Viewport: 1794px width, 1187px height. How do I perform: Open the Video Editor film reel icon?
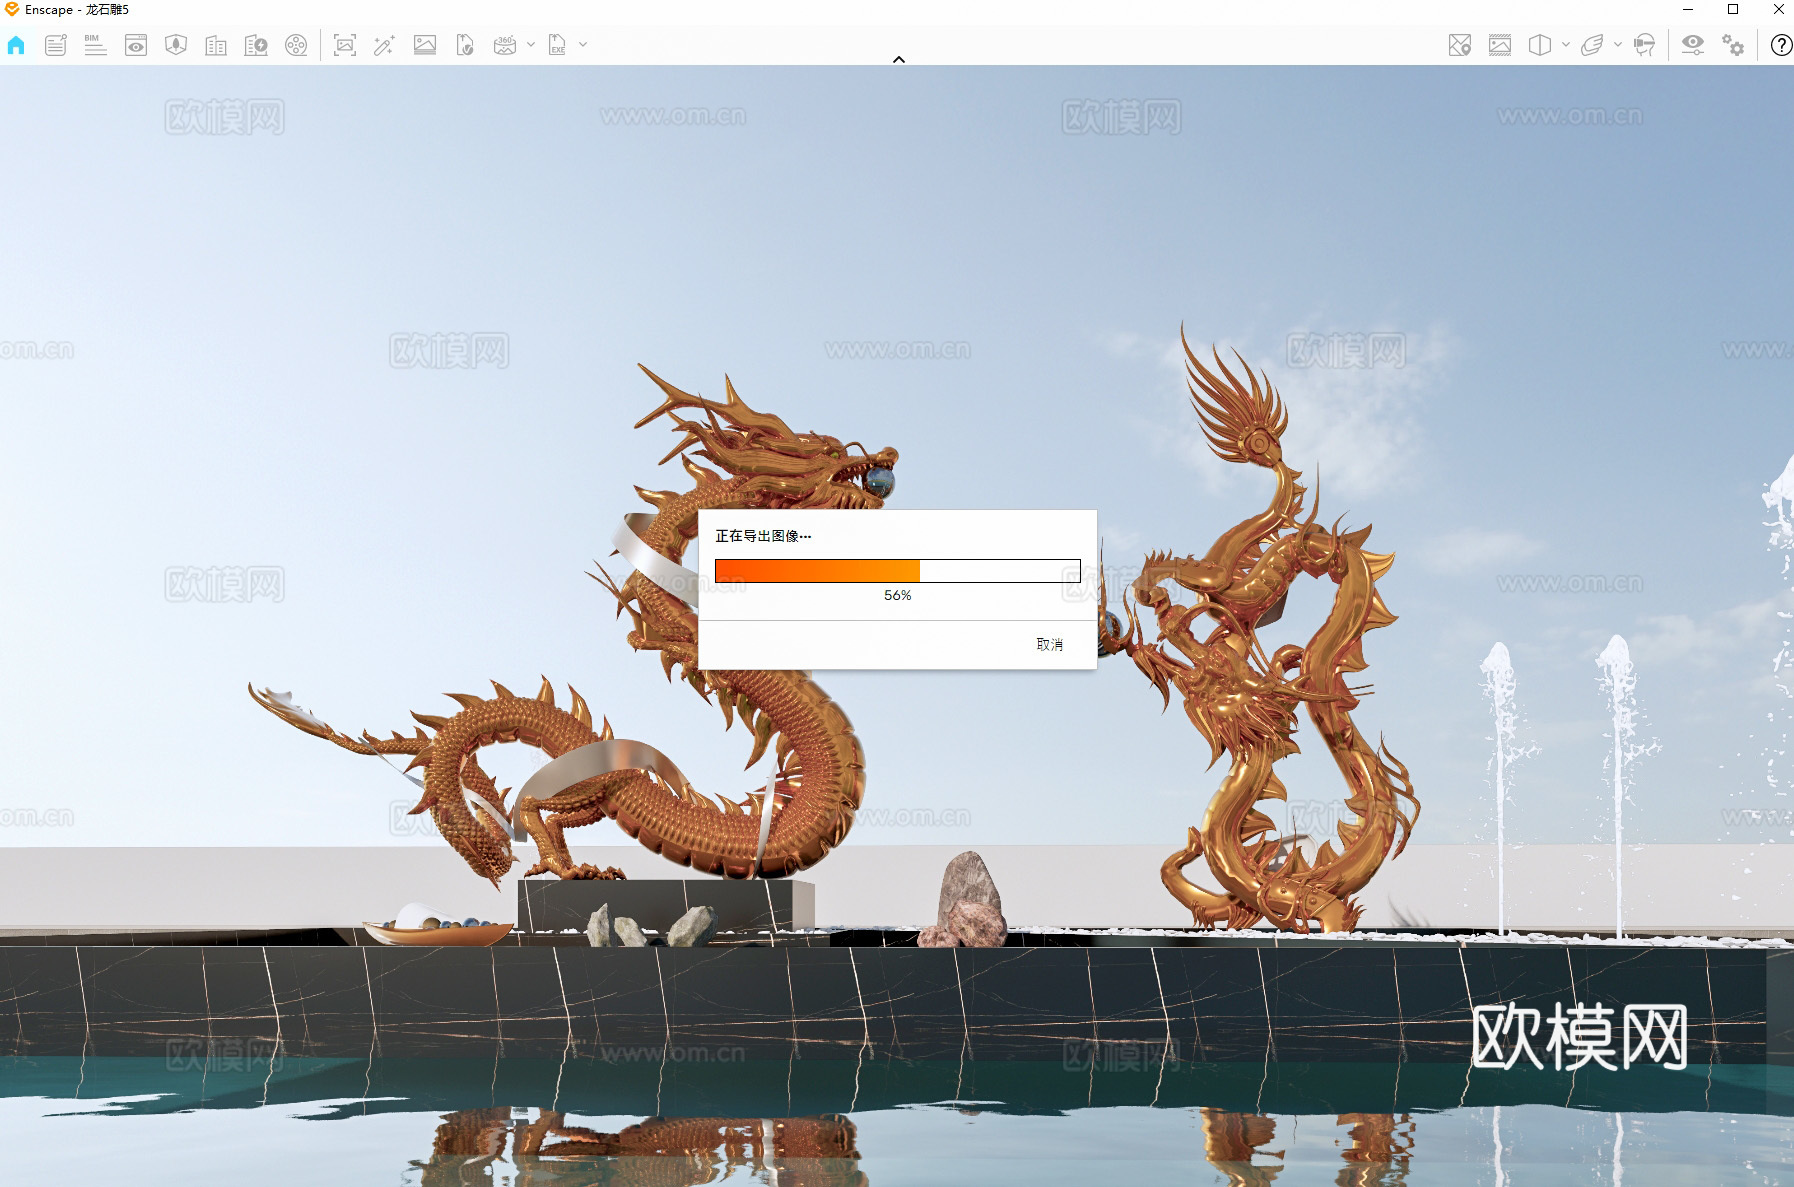click(x=296, y=45)
